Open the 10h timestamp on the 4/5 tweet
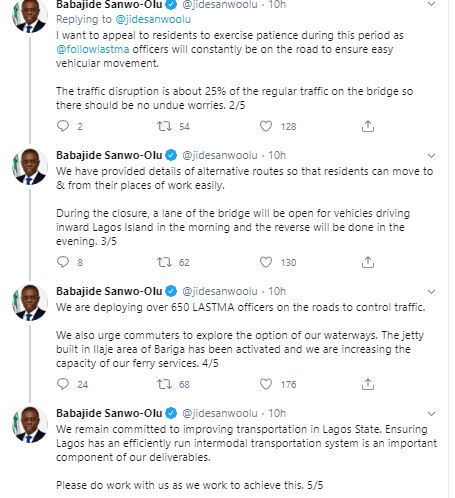455x498 pixels. [x=277, y=291]
